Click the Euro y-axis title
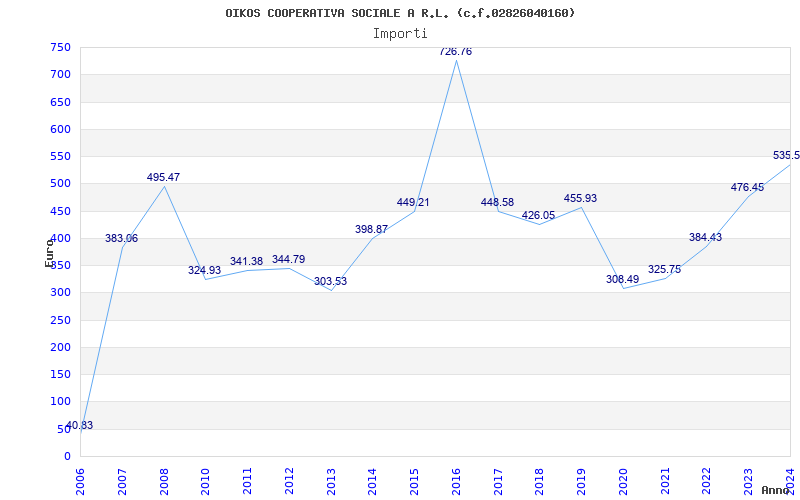 [49, 253]
